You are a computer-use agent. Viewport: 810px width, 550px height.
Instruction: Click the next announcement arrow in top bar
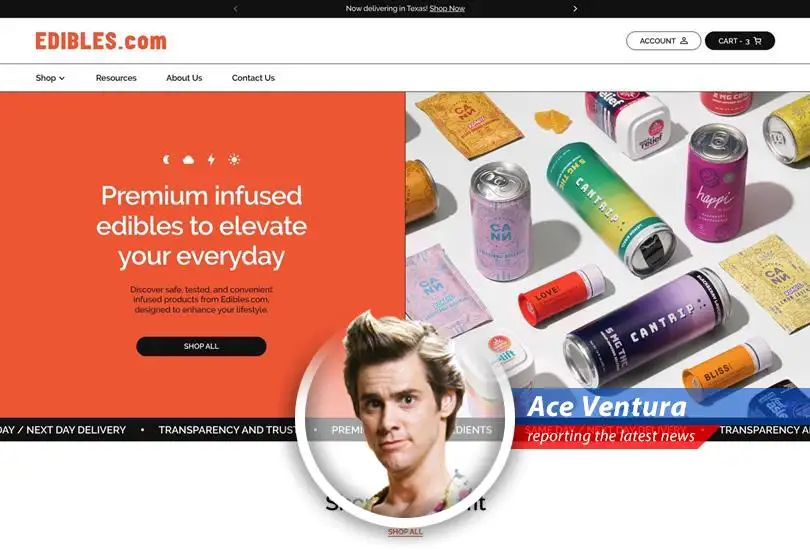(575, 9)
